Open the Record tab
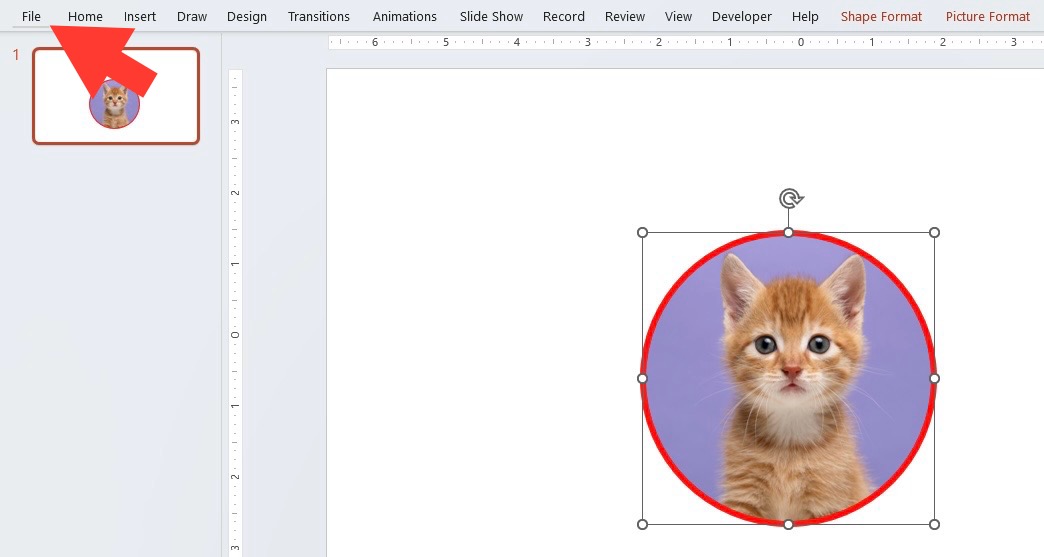The width and height of the screenshot is (1044, 557). (x=563, y=17)
